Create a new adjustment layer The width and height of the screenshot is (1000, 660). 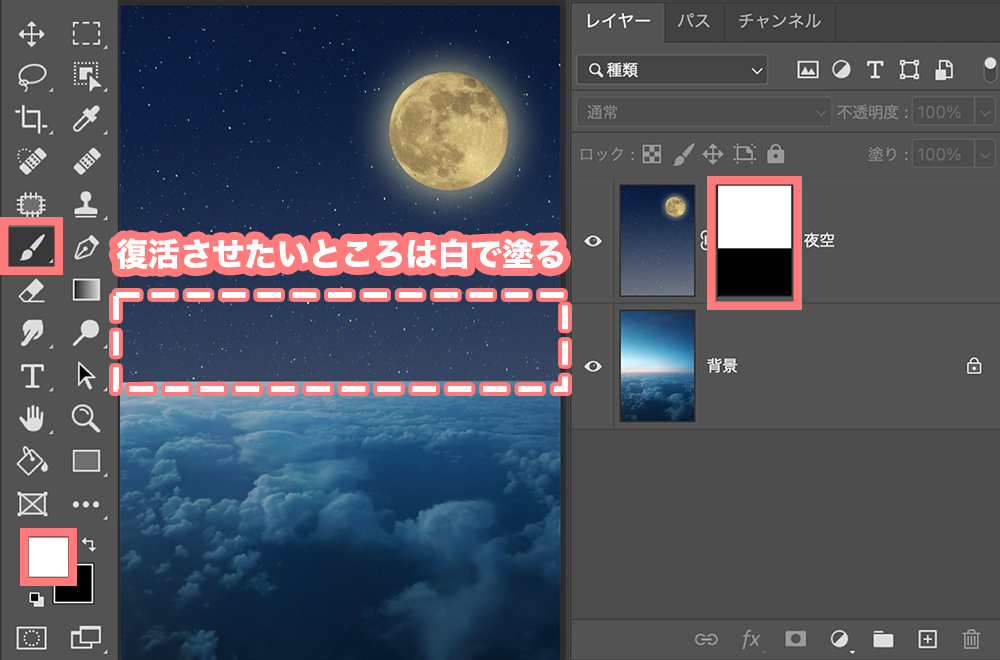tap(840, 639)
